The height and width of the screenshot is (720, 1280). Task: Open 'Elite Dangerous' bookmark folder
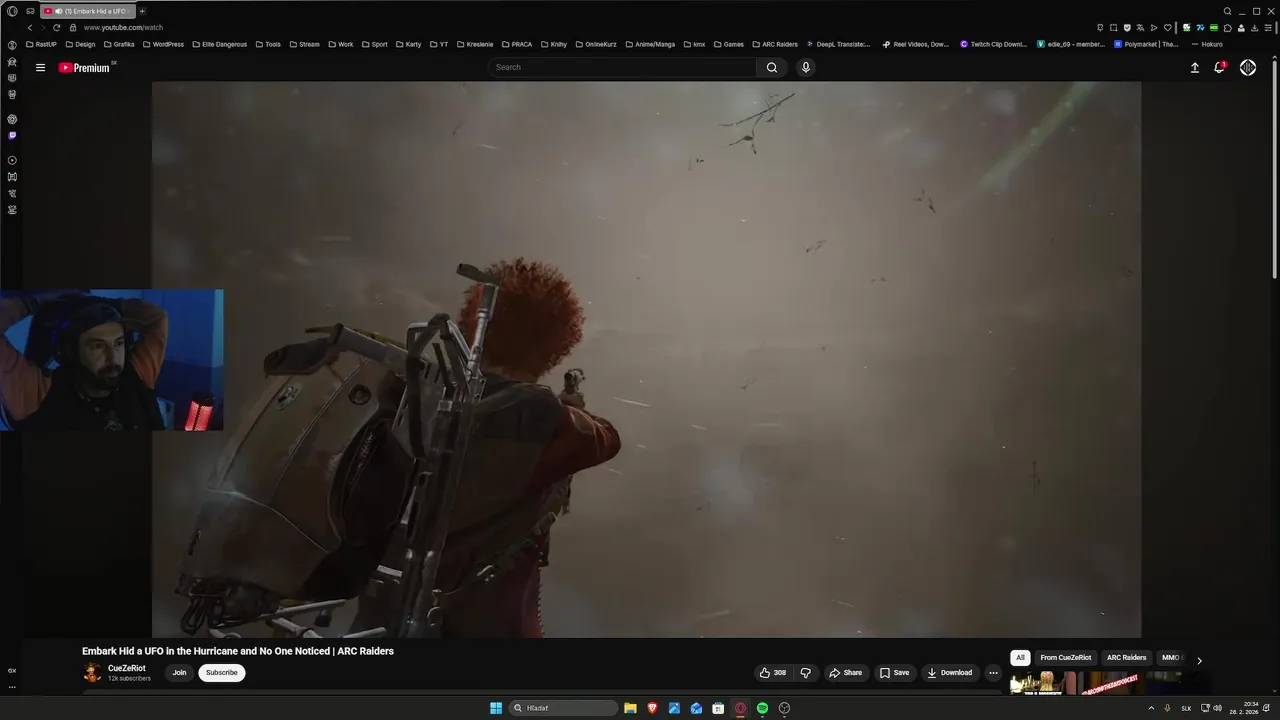point(219,44)
